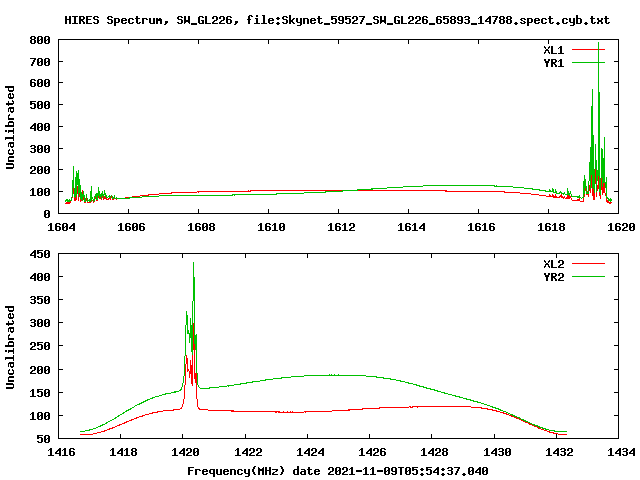Click the bottom plot Uncalibrated axis label
Image resolution: width=640 pixels, height=480 pixels.
pos(10,347)
